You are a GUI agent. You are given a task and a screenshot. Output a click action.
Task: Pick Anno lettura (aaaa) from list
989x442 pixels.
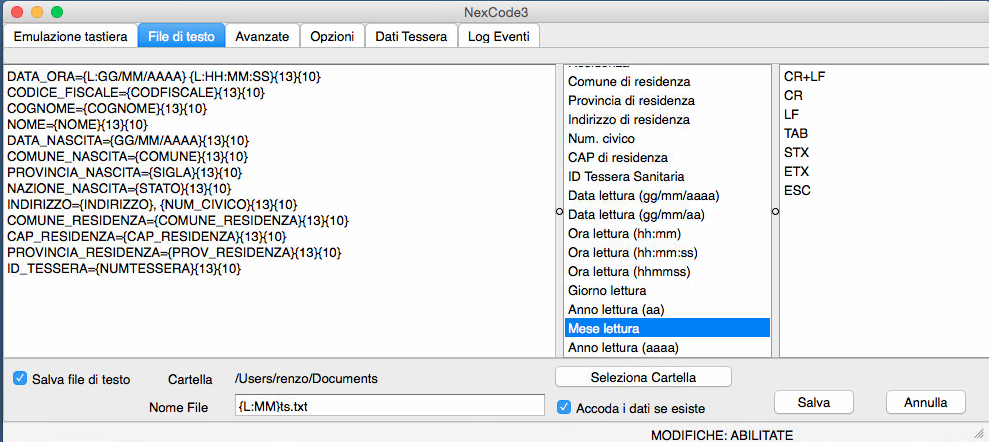(623, 347)
